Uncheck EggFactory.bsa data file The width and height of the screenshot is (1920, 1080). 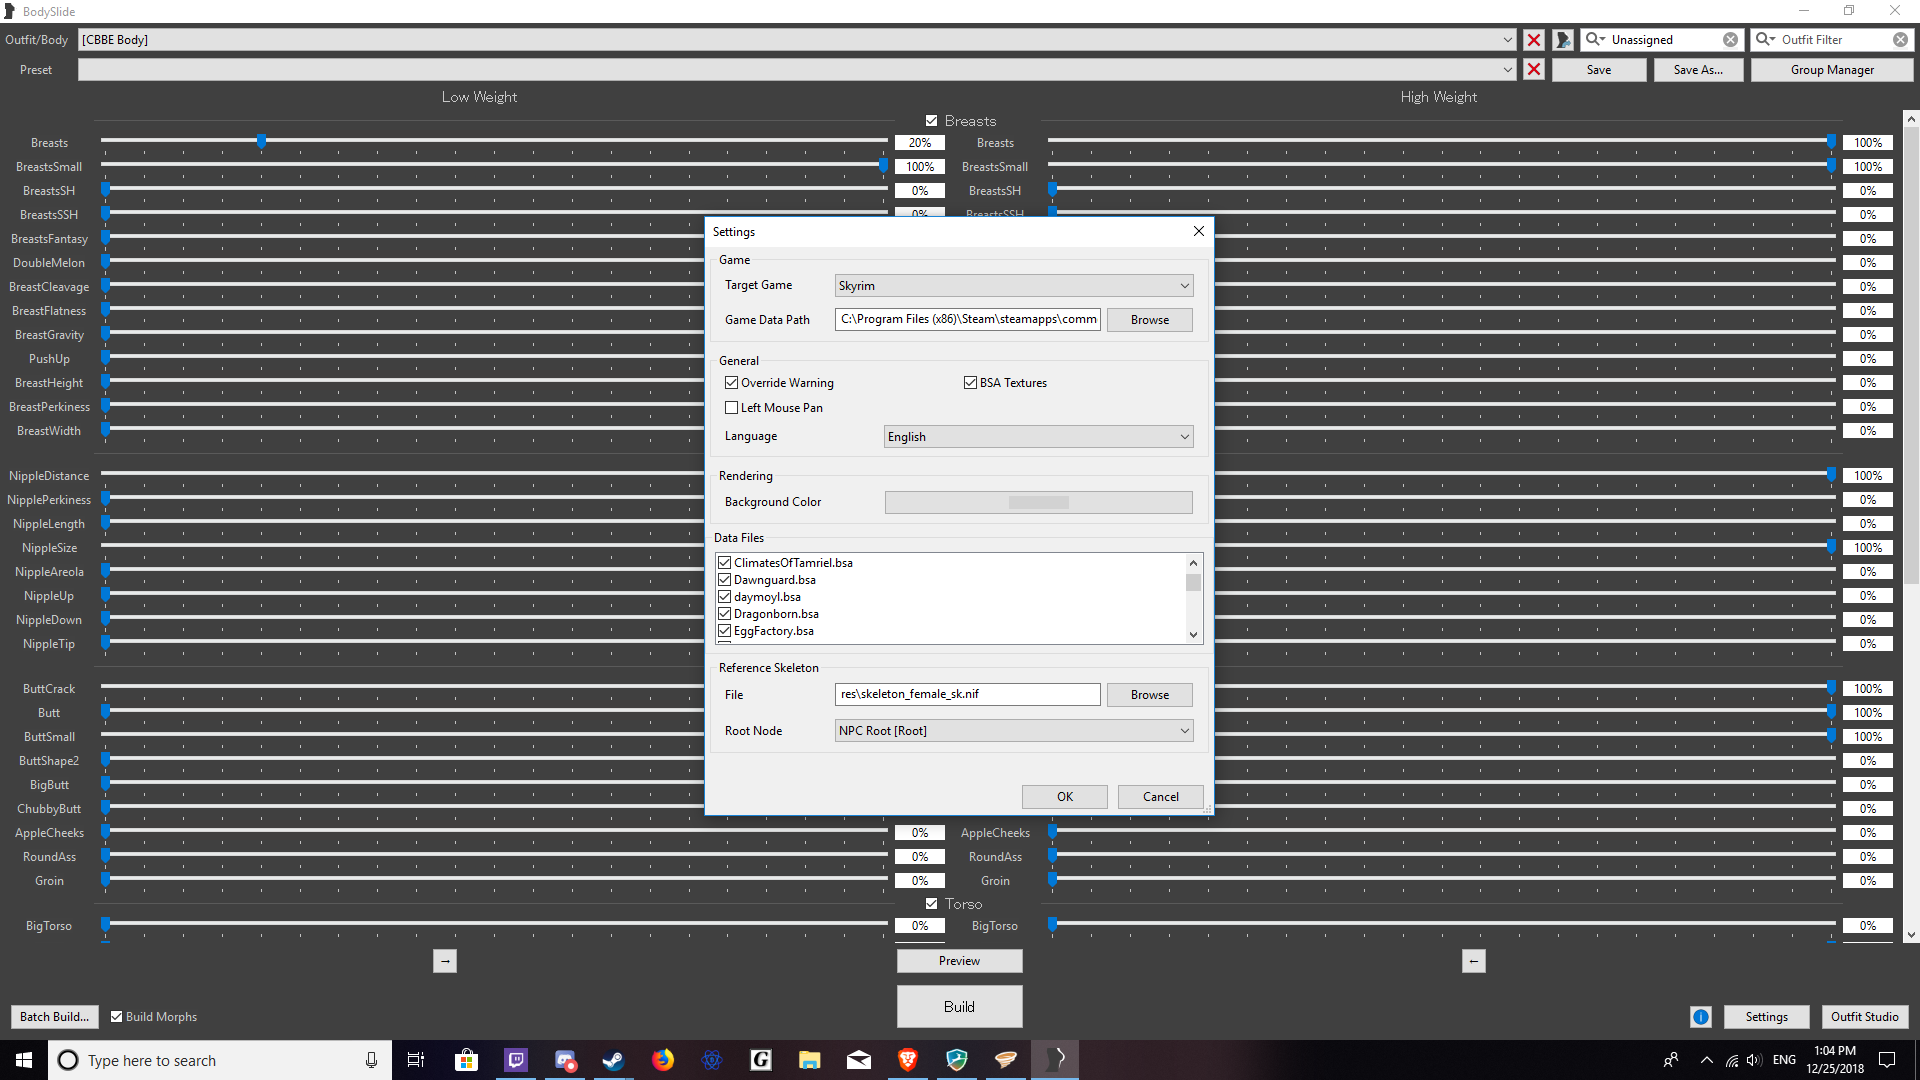tap(725, 631)
